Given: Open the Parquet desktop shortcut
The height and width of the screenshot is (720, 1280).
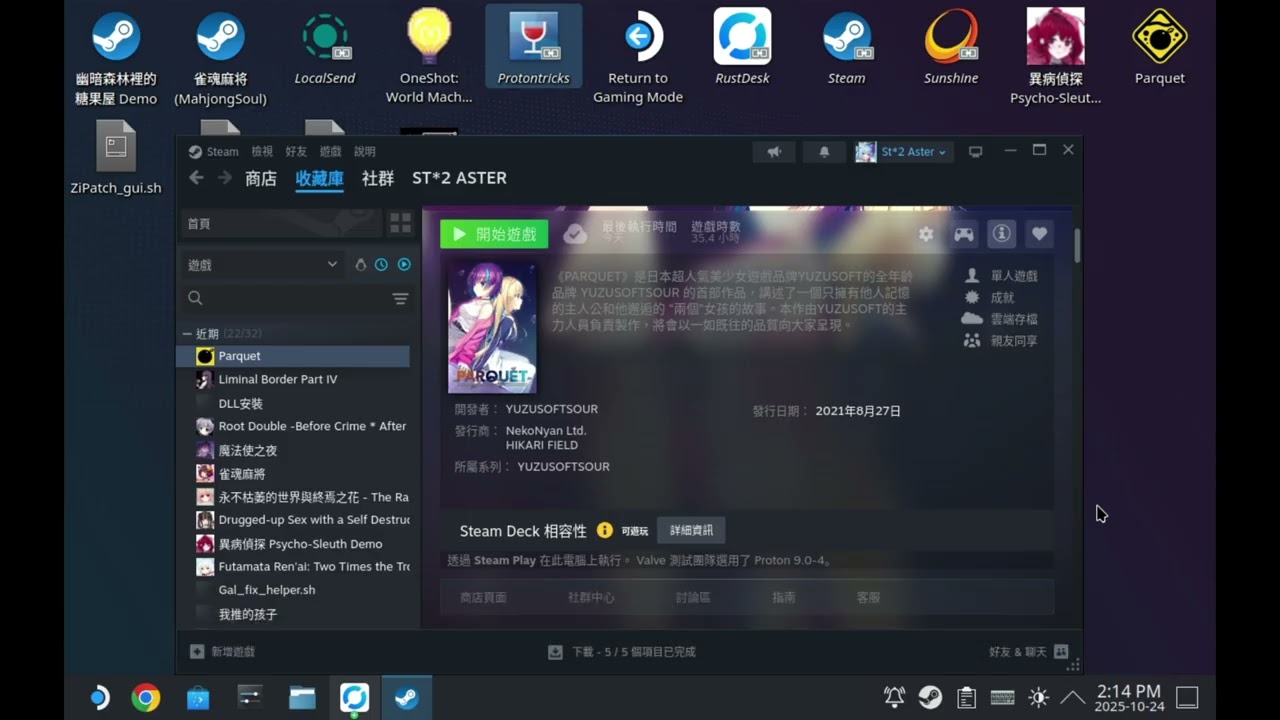Looking at the screenshot, I should click(1159, 48).
